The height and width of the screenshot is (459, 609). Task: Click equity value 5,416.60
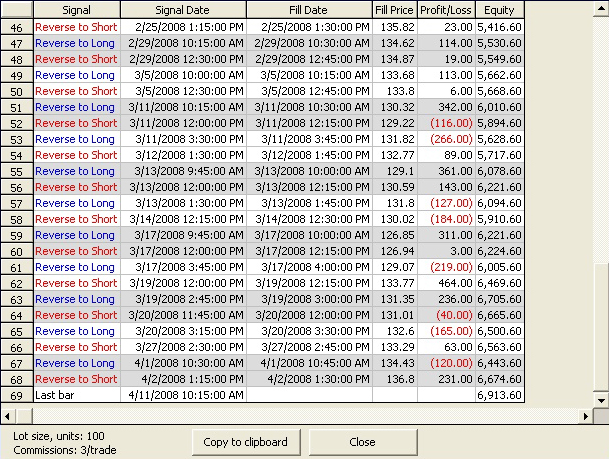[499, 27]
